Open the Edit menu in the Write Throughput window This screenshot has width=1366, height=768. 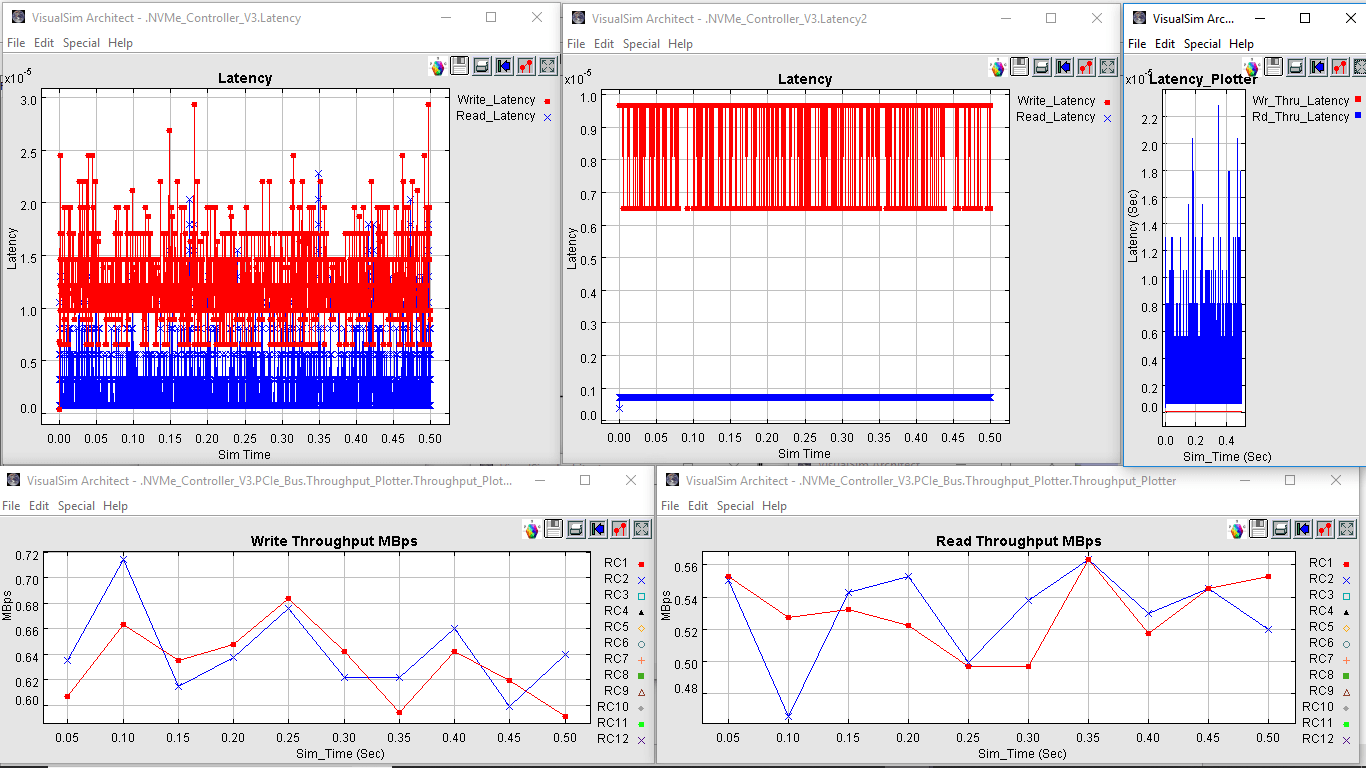coord(39,506)
